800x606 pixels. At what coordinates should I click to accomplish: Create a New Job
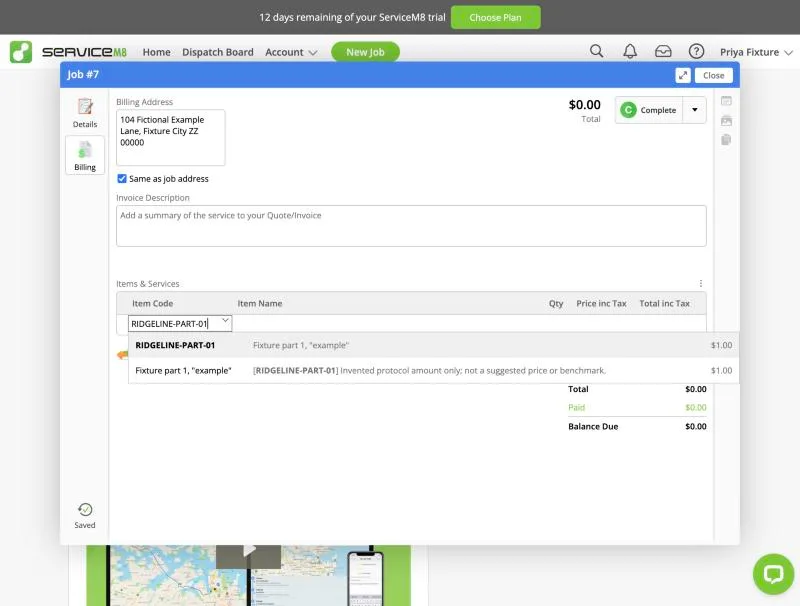(x=365, y=52)
